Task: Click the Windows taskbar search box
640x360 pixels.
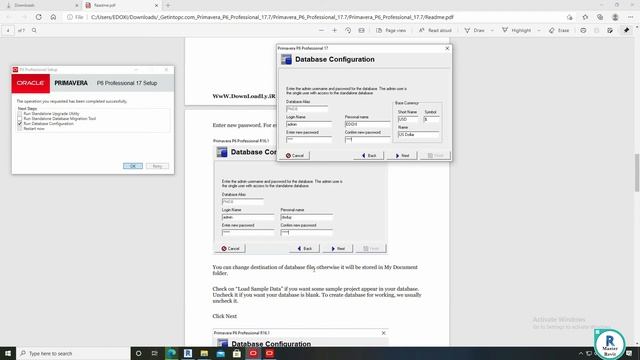Action: coord(73,353)
